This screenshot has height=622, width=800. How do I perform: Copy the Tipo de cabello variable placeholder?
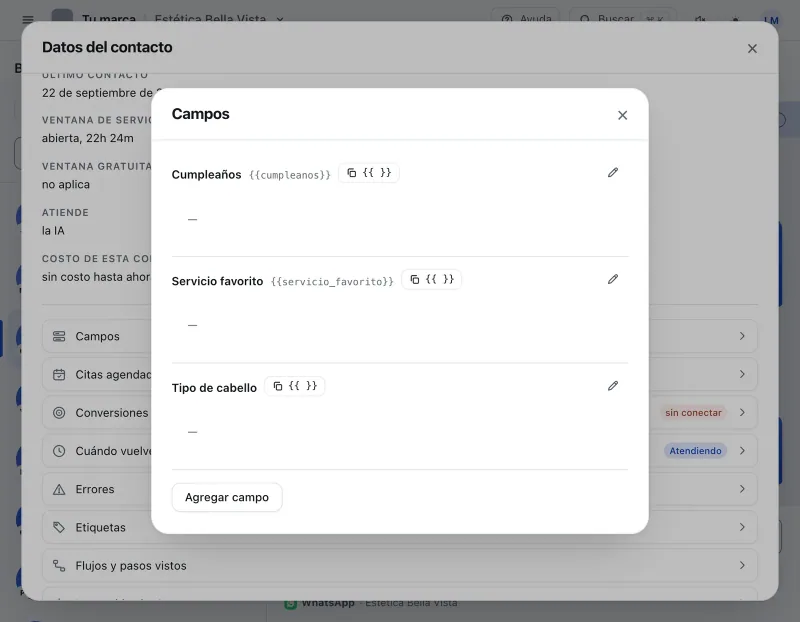(x=294, y=386)
